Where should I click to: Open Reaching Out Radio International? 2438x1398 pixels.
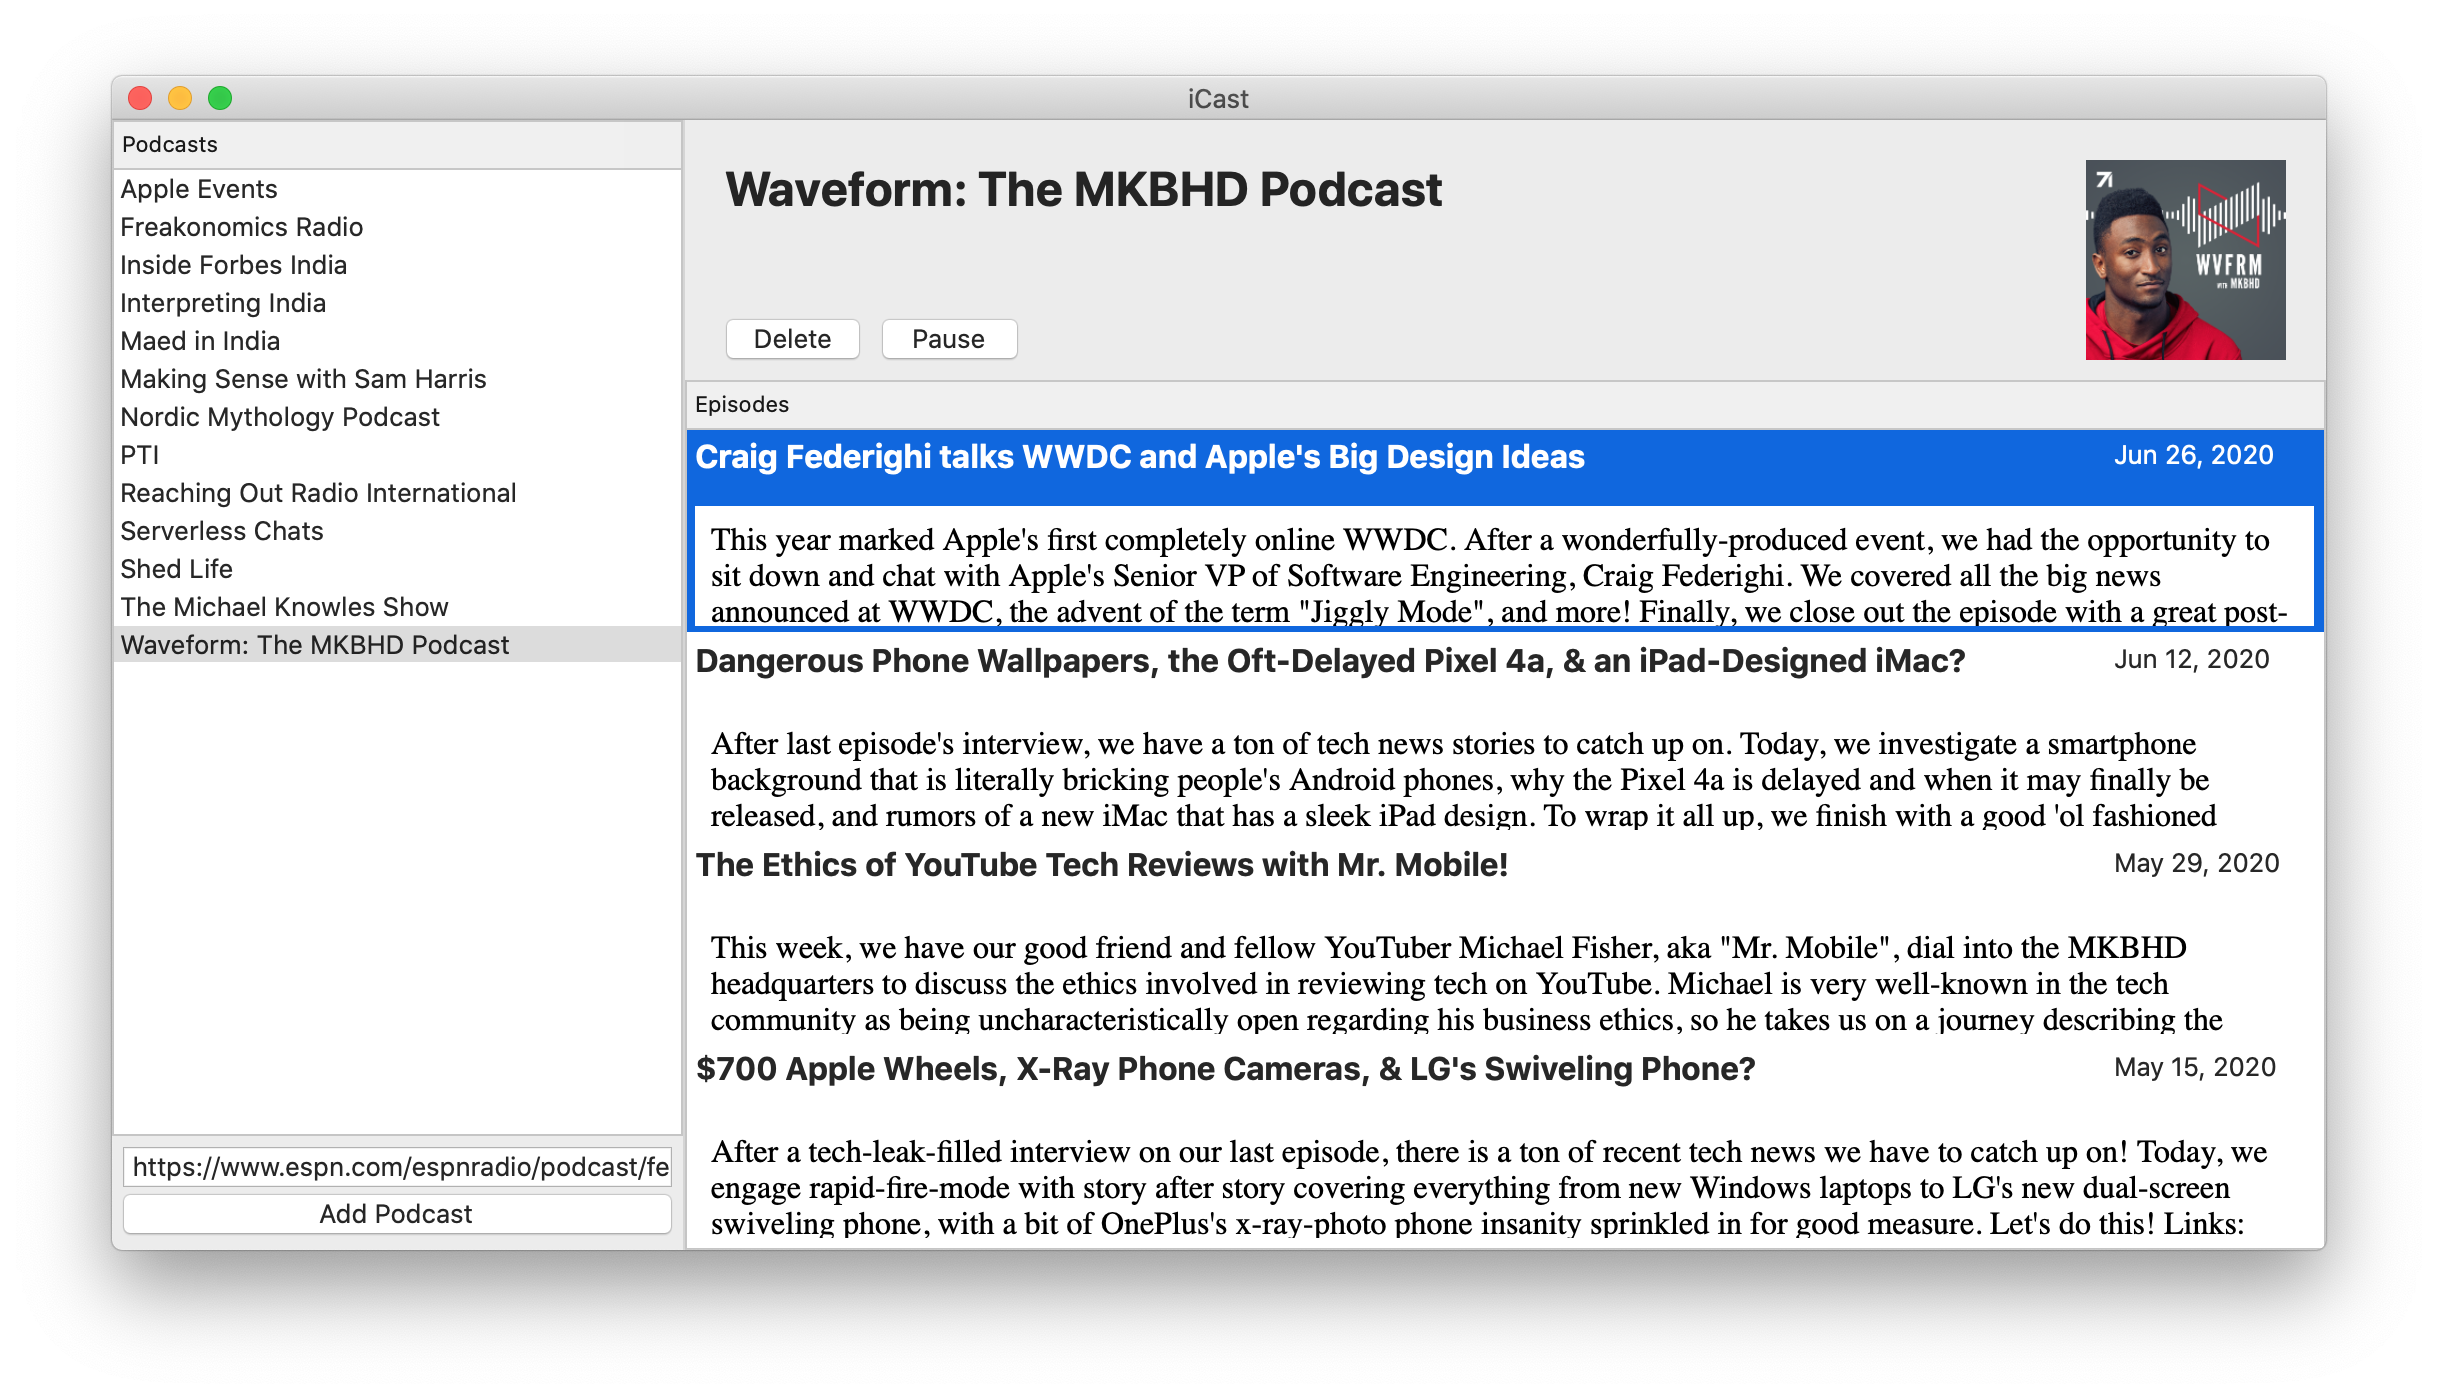pyautogui.click(x=397, y=493)
